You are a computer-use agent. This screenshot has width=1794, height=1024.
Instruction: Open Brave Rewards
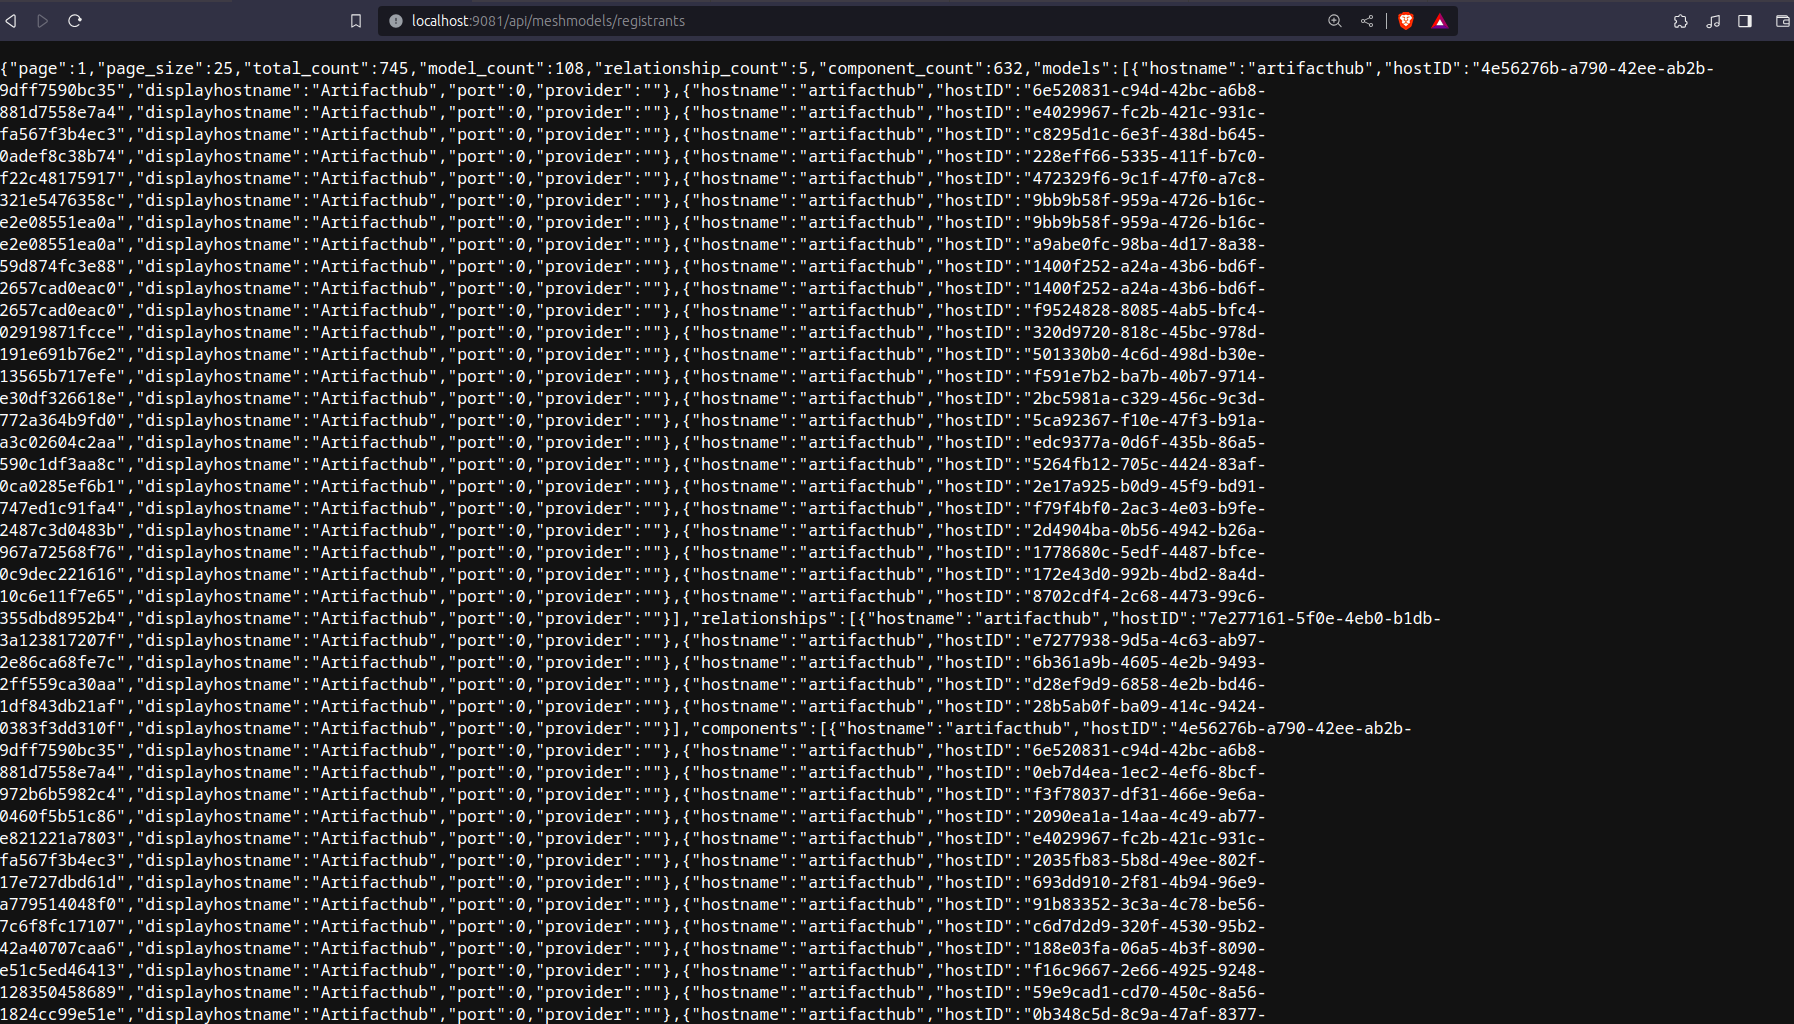tap(1439, 20)
